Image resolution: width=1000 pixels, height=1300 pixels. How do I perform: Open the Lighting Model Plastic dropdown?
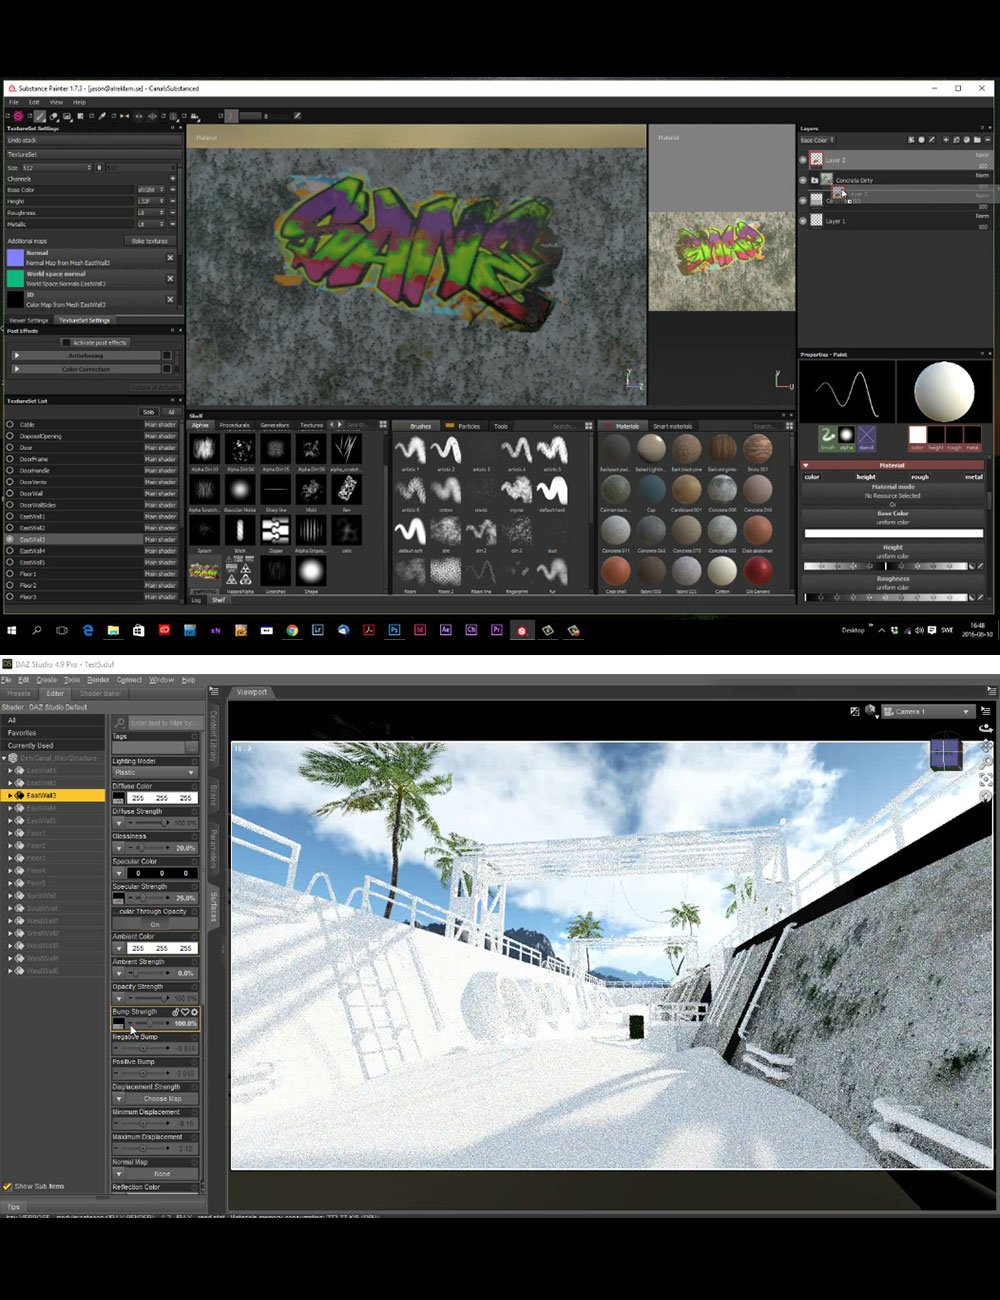tap(155, 772)
